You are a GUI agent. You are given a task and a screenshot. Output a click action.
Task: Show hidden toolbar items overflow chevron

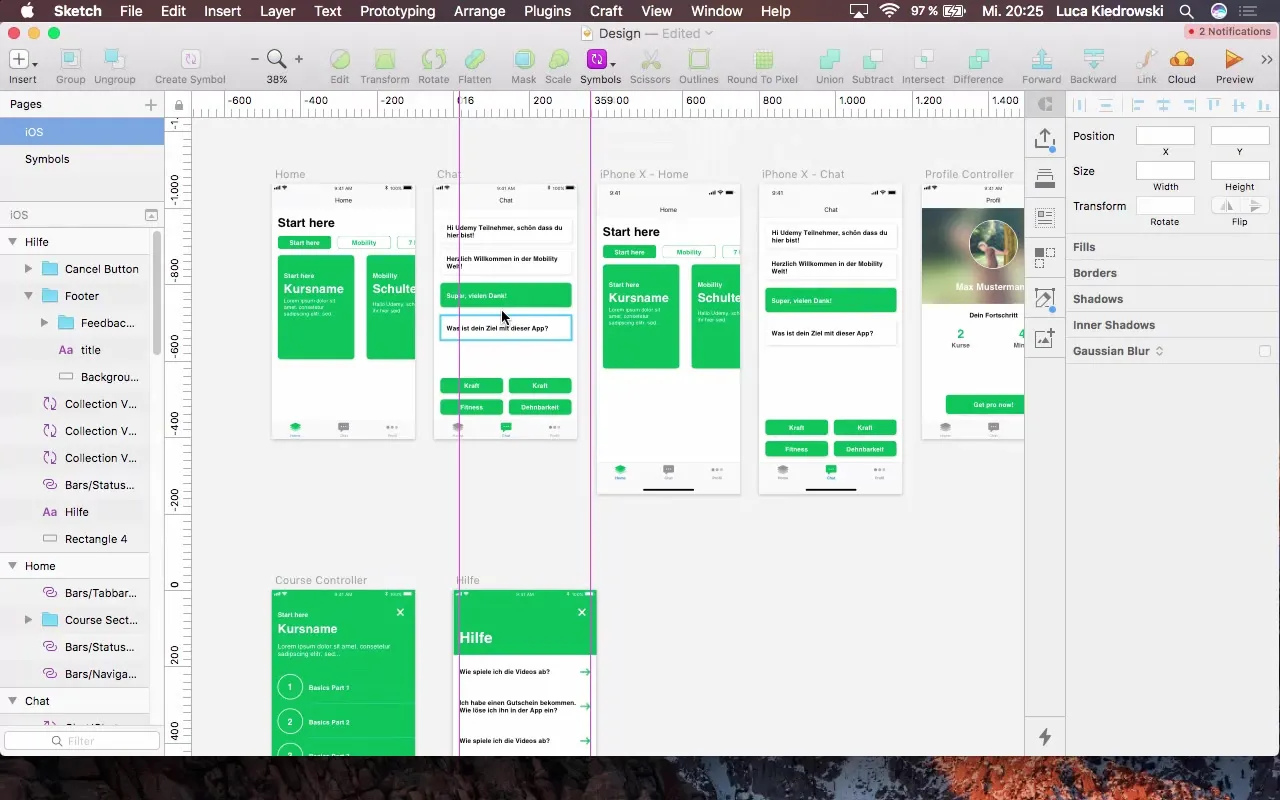1268,60
